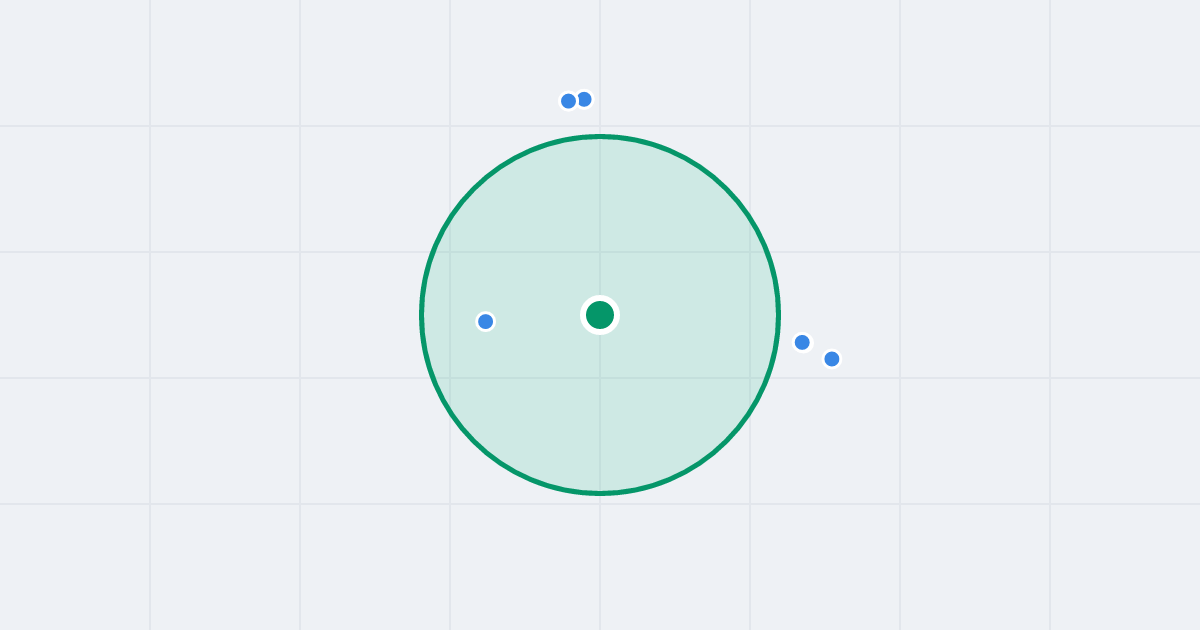Pick the left dot of the top overlapping pair
This screenshot has width=1200, height=630.
coord(569,101)
